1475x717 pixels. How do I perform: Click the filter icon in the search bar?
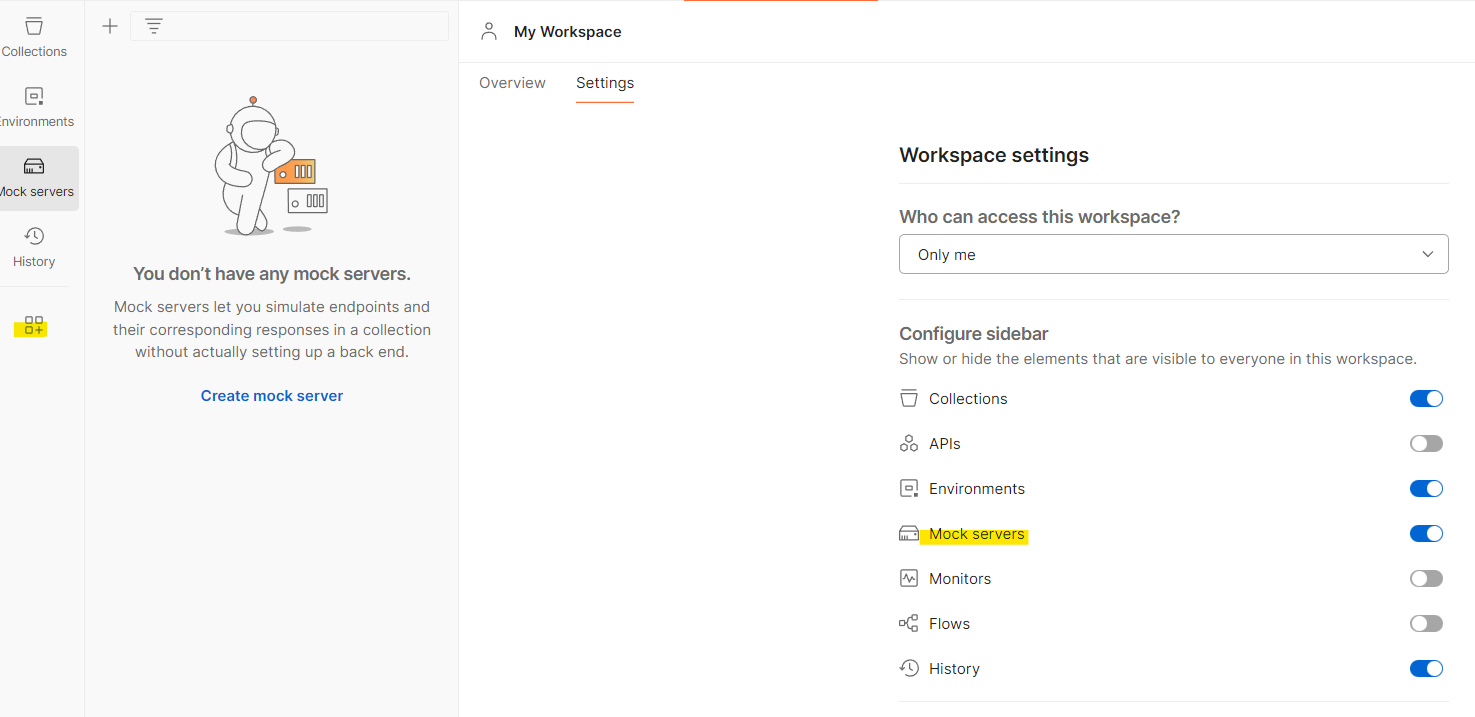pyautogui.click(x=153, y=26)
